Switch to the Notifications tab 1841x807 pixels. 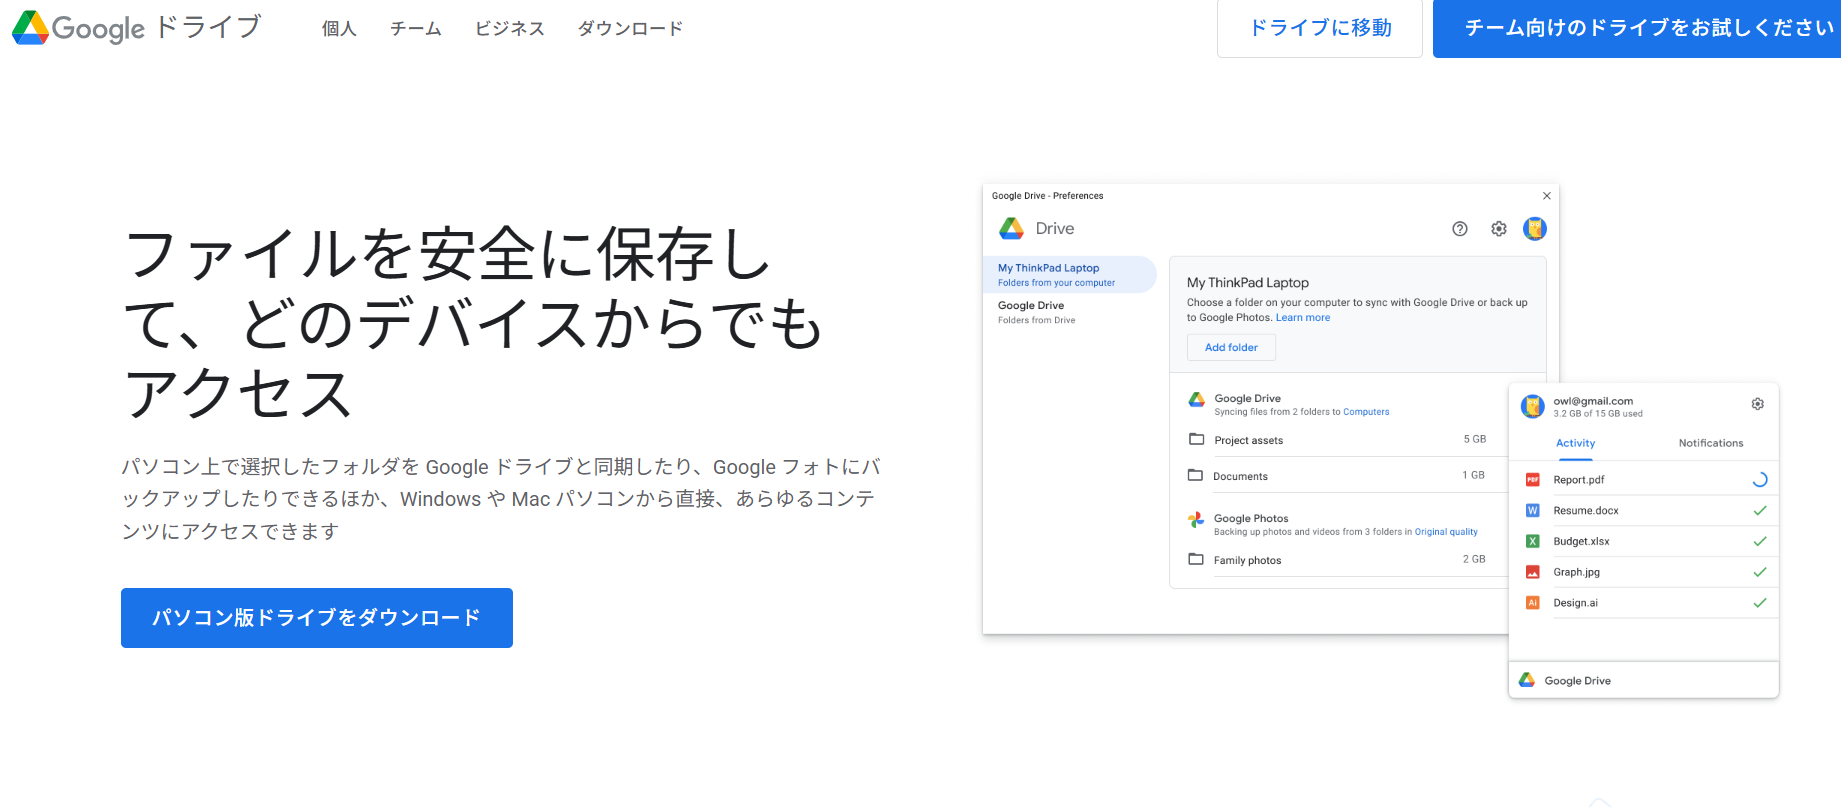[1711, 443]
